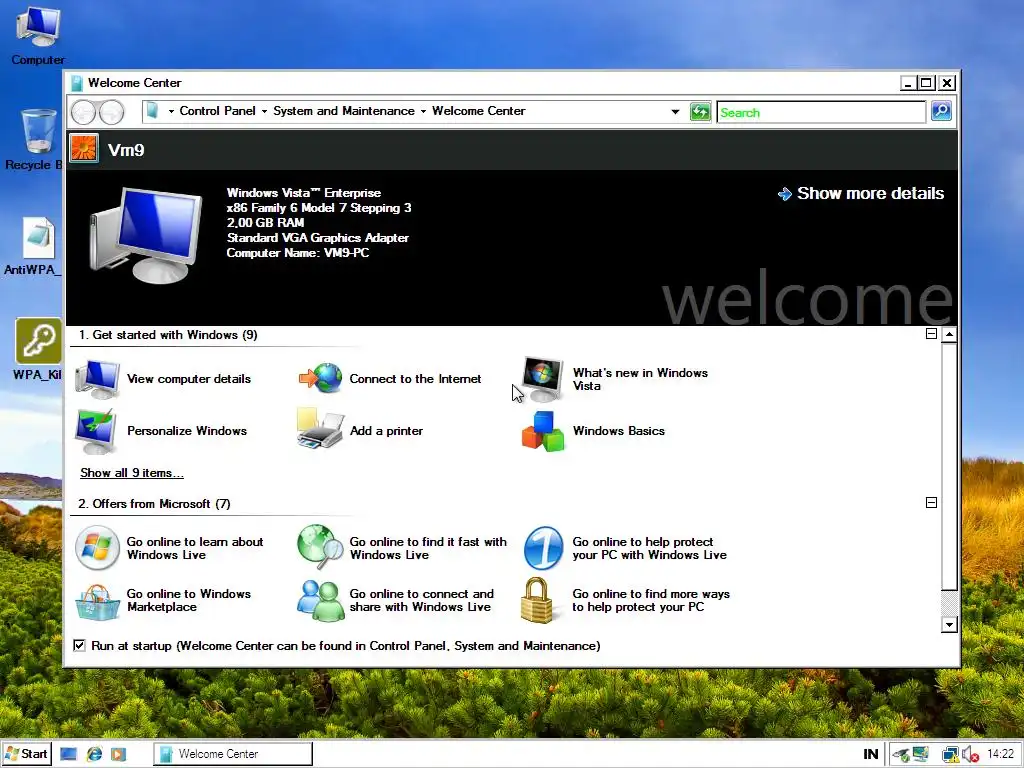Click System and Maintenance in the address bar
The height and width of the screenshot is (768, 1024).
tap(344, 111)
